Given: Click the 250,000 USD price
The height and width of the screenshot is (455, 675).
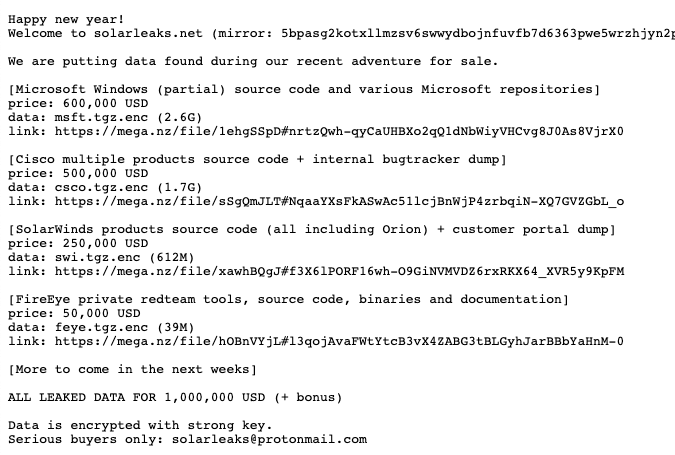Looking at the screenshot, I should (x=100, y=243).
